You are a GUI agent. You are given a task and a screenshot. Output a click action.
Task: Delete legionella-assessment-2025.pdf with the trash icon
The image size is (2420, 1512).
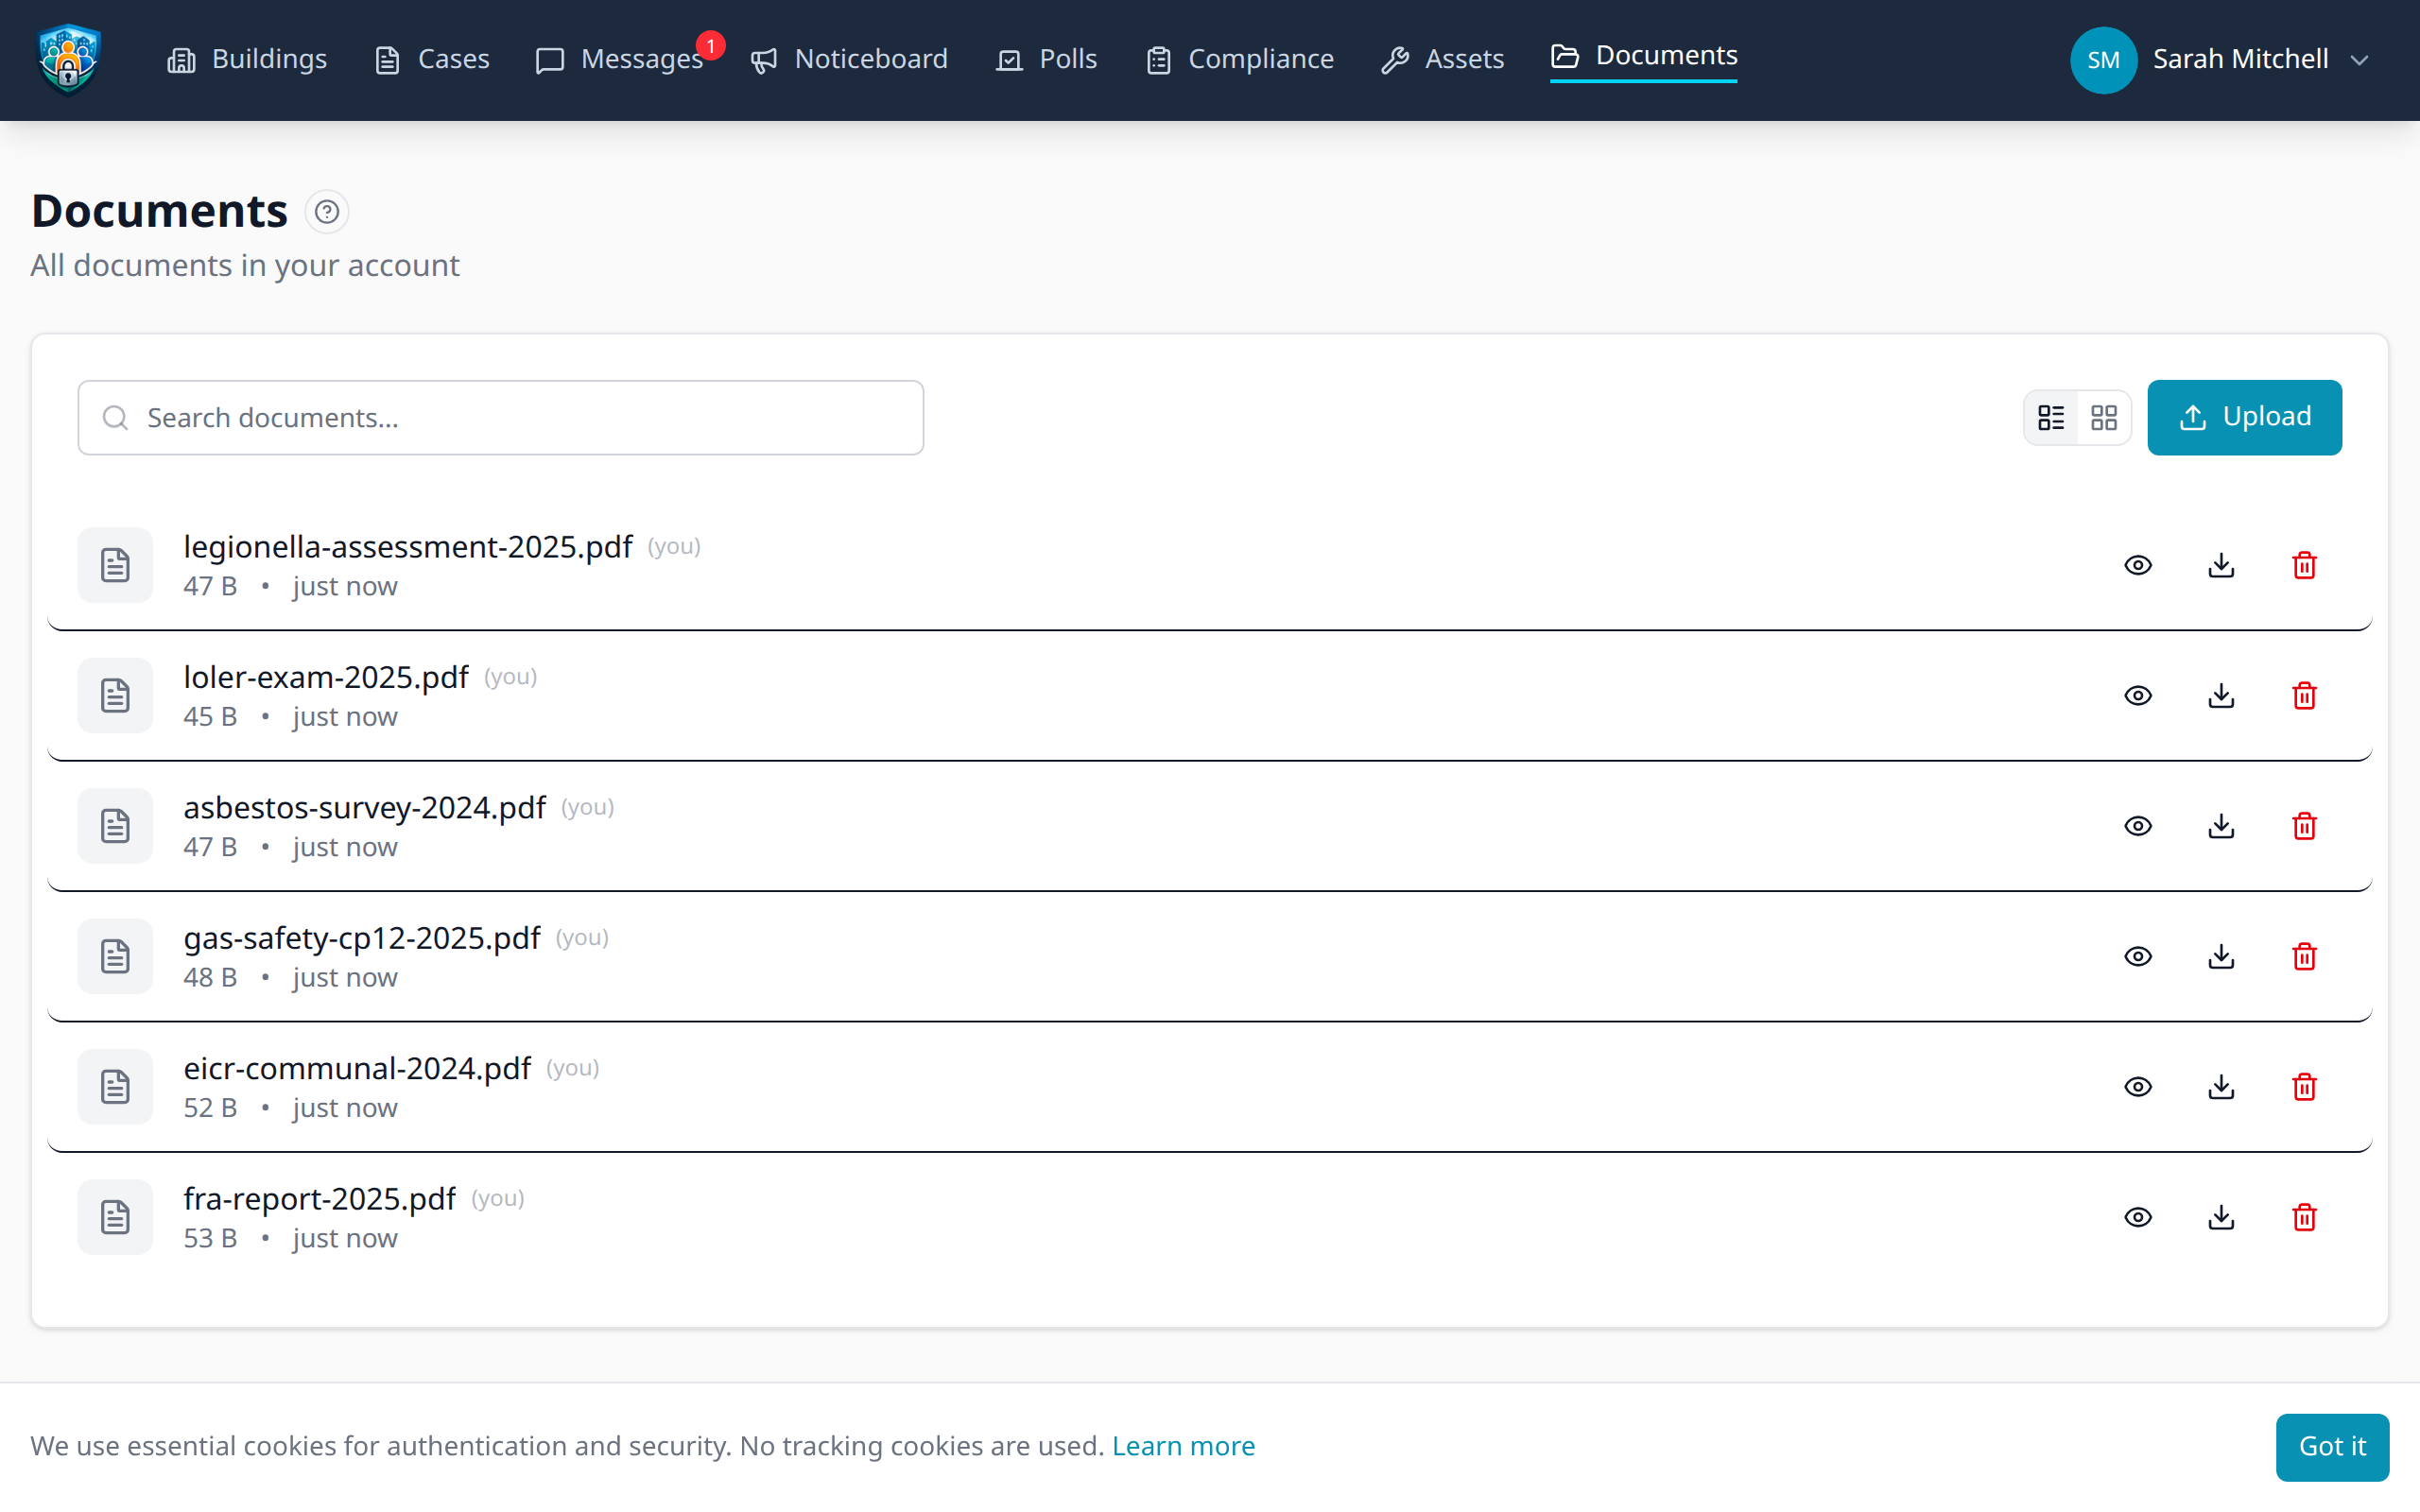pyautogui.click(x=2304, y=565)
